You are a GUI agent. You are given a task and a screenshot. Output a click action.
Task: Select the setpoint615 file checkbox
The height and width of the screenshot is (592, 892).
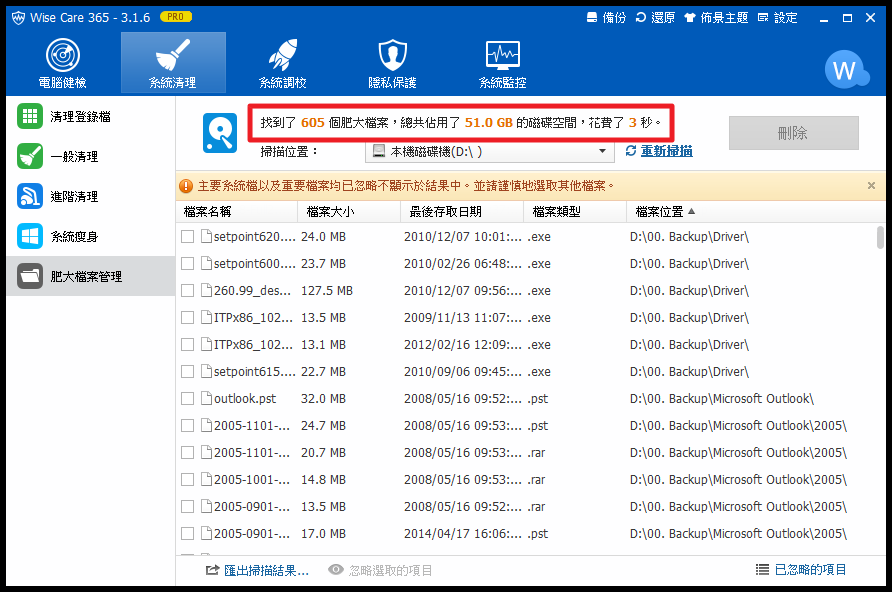187,372
